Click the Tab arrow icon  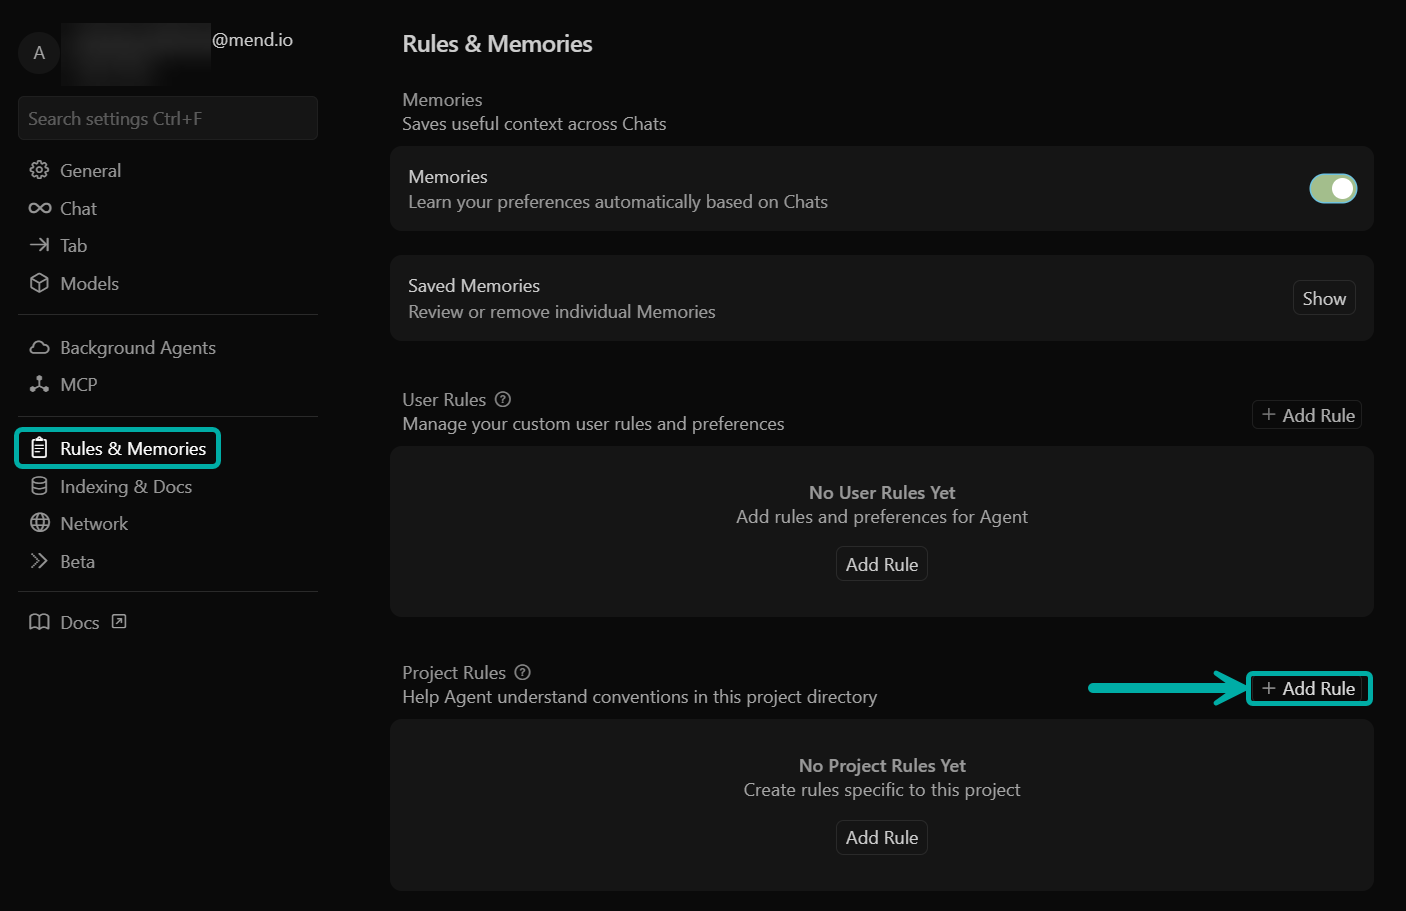point(39,245)
